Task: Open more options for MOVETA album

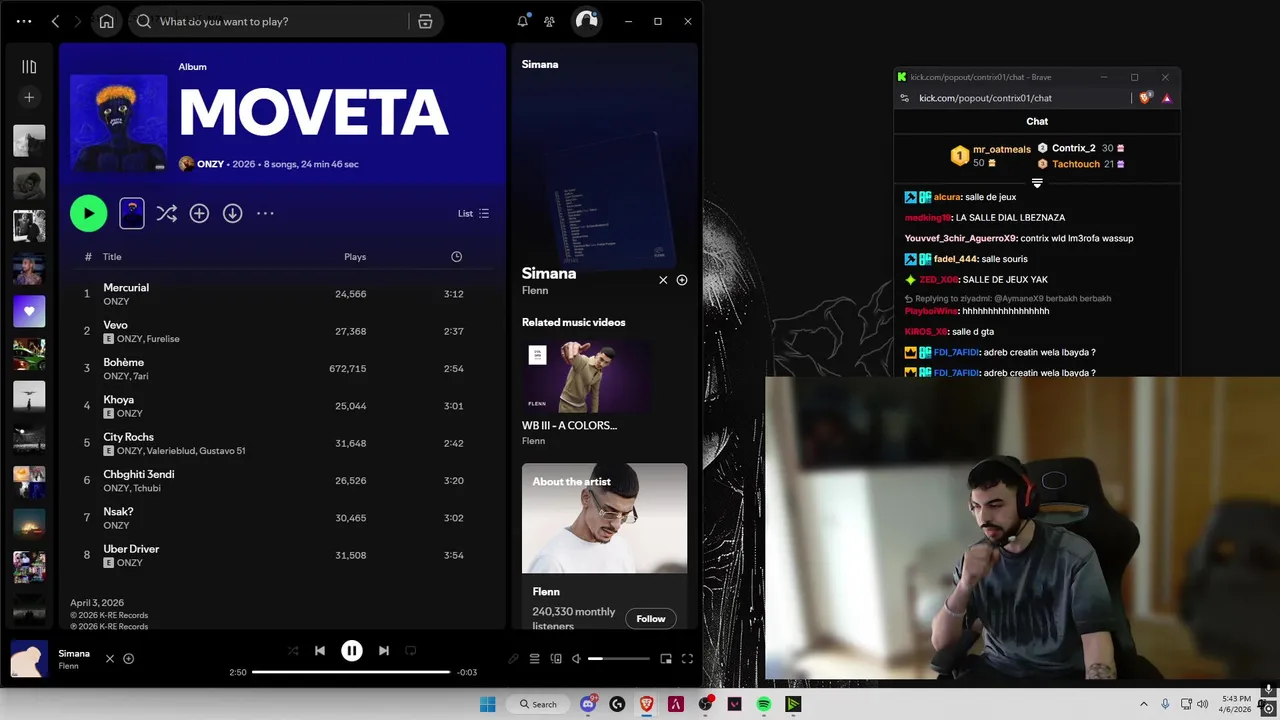Action: (x=265, y=213)
